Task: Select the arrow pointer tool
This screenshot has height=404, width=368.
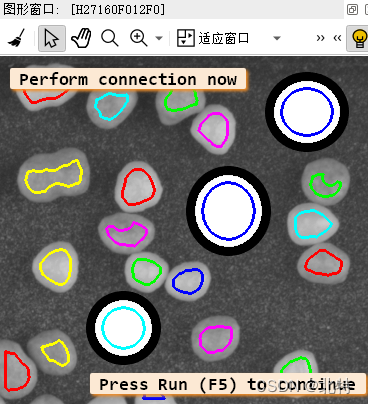Action: click(52, 38)
